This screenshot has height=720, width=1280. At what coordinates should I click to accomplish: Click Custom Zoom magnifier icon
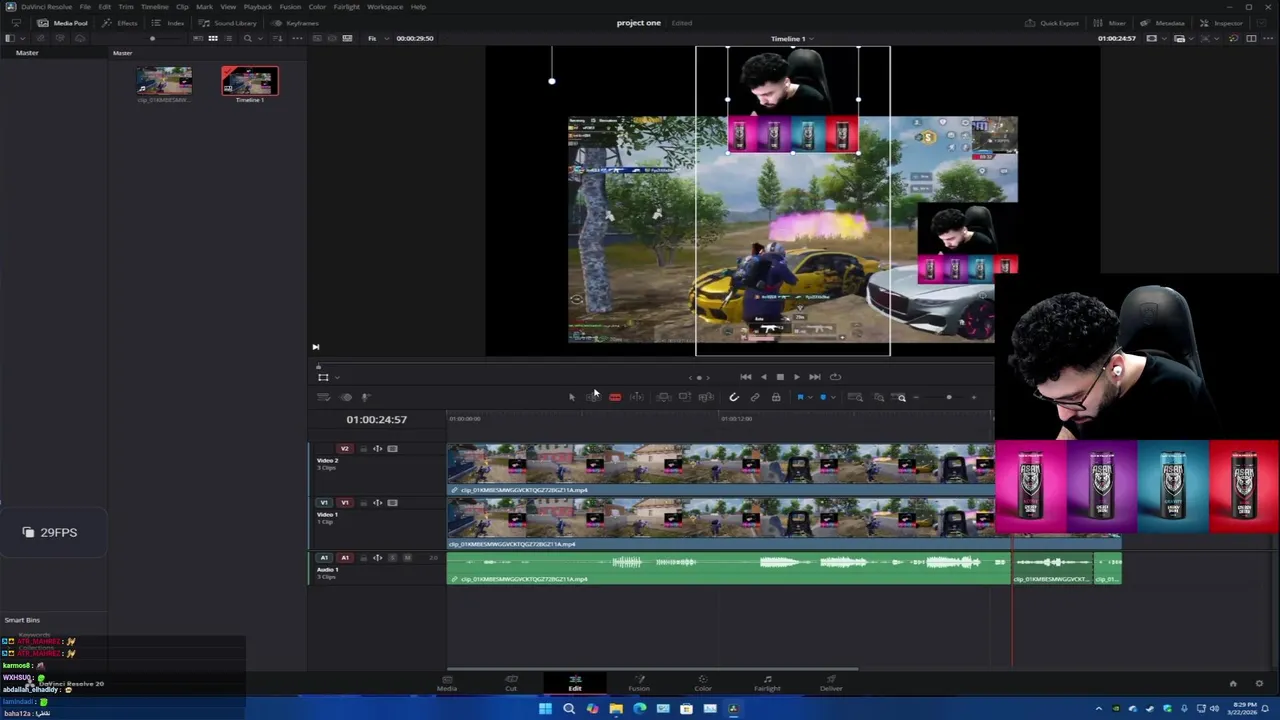(901, 397)
